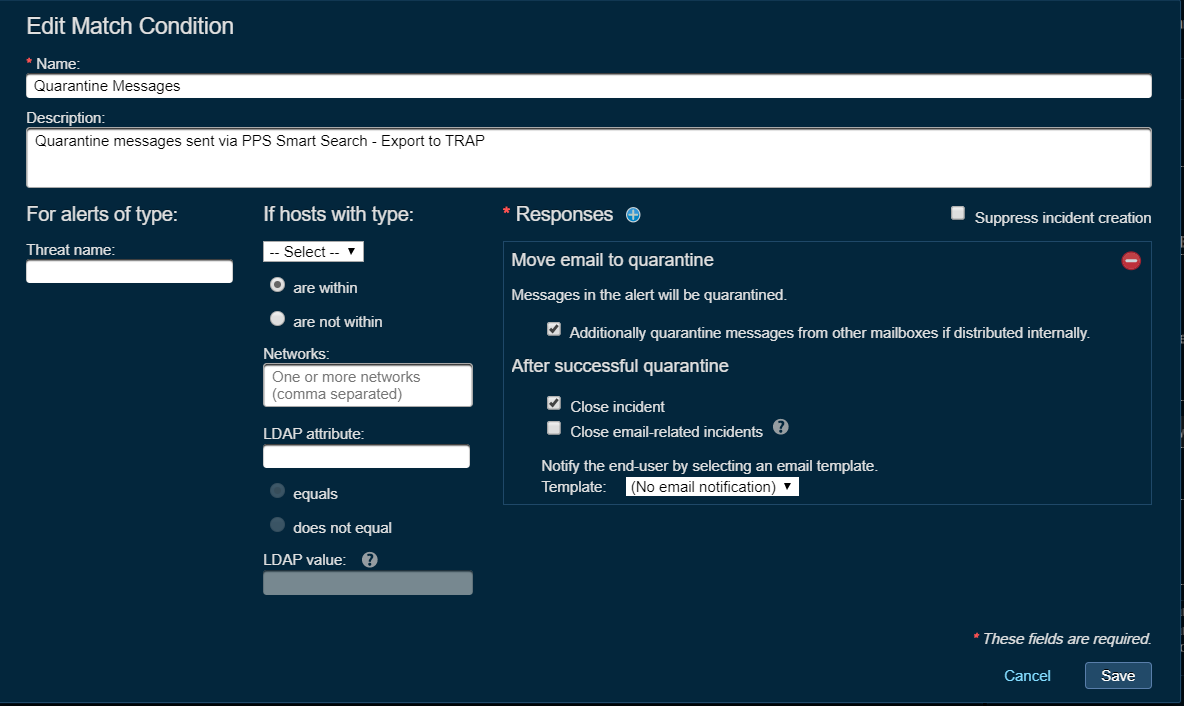Click the add response plus icon
1184x706 pixels.
pos(632,215)
